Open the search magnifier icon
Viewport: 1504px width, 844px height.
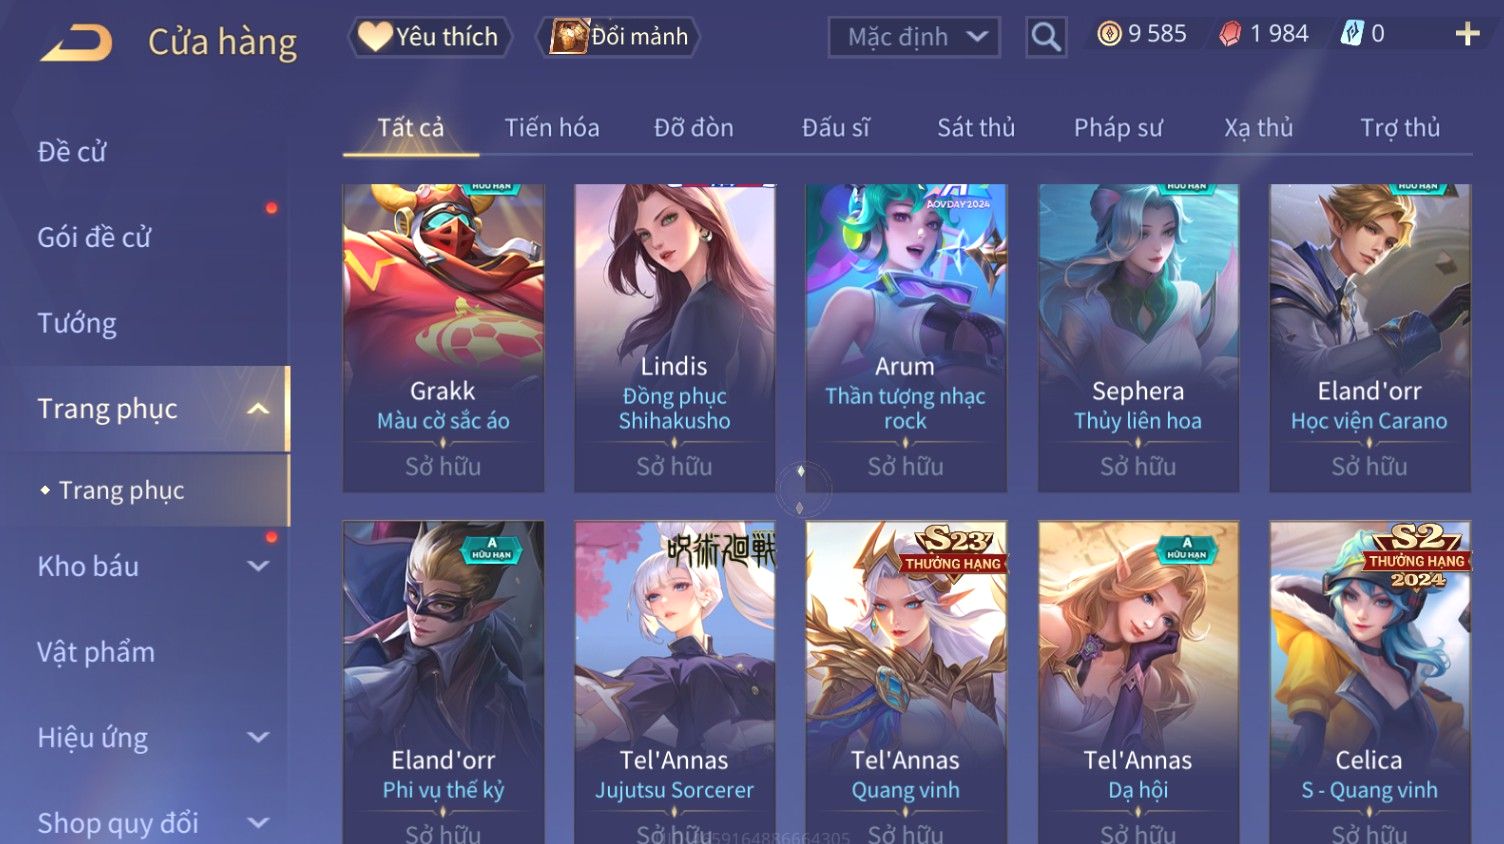coord(1046,37)
